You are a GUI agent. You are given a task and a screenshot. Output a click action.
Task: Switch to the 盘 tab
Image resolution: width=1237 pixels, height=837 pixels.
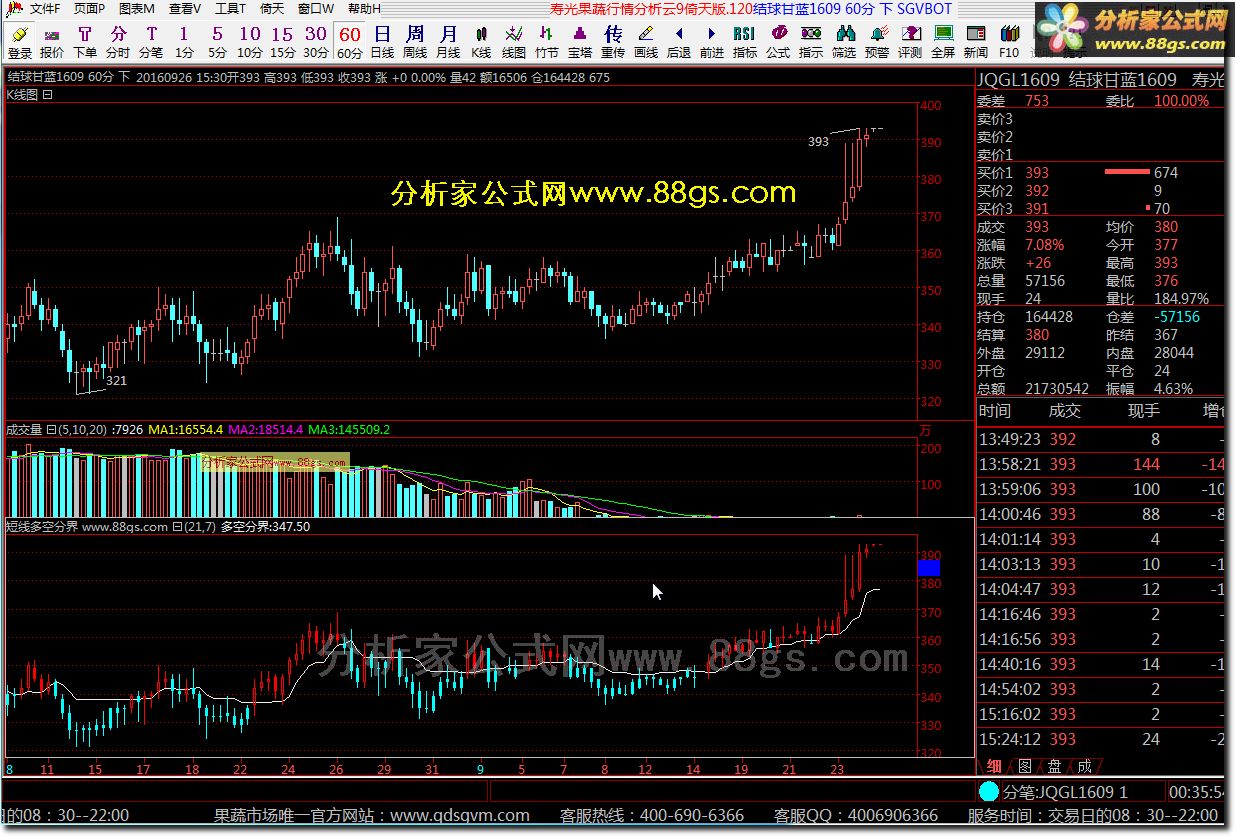(x=1054, y=766)
